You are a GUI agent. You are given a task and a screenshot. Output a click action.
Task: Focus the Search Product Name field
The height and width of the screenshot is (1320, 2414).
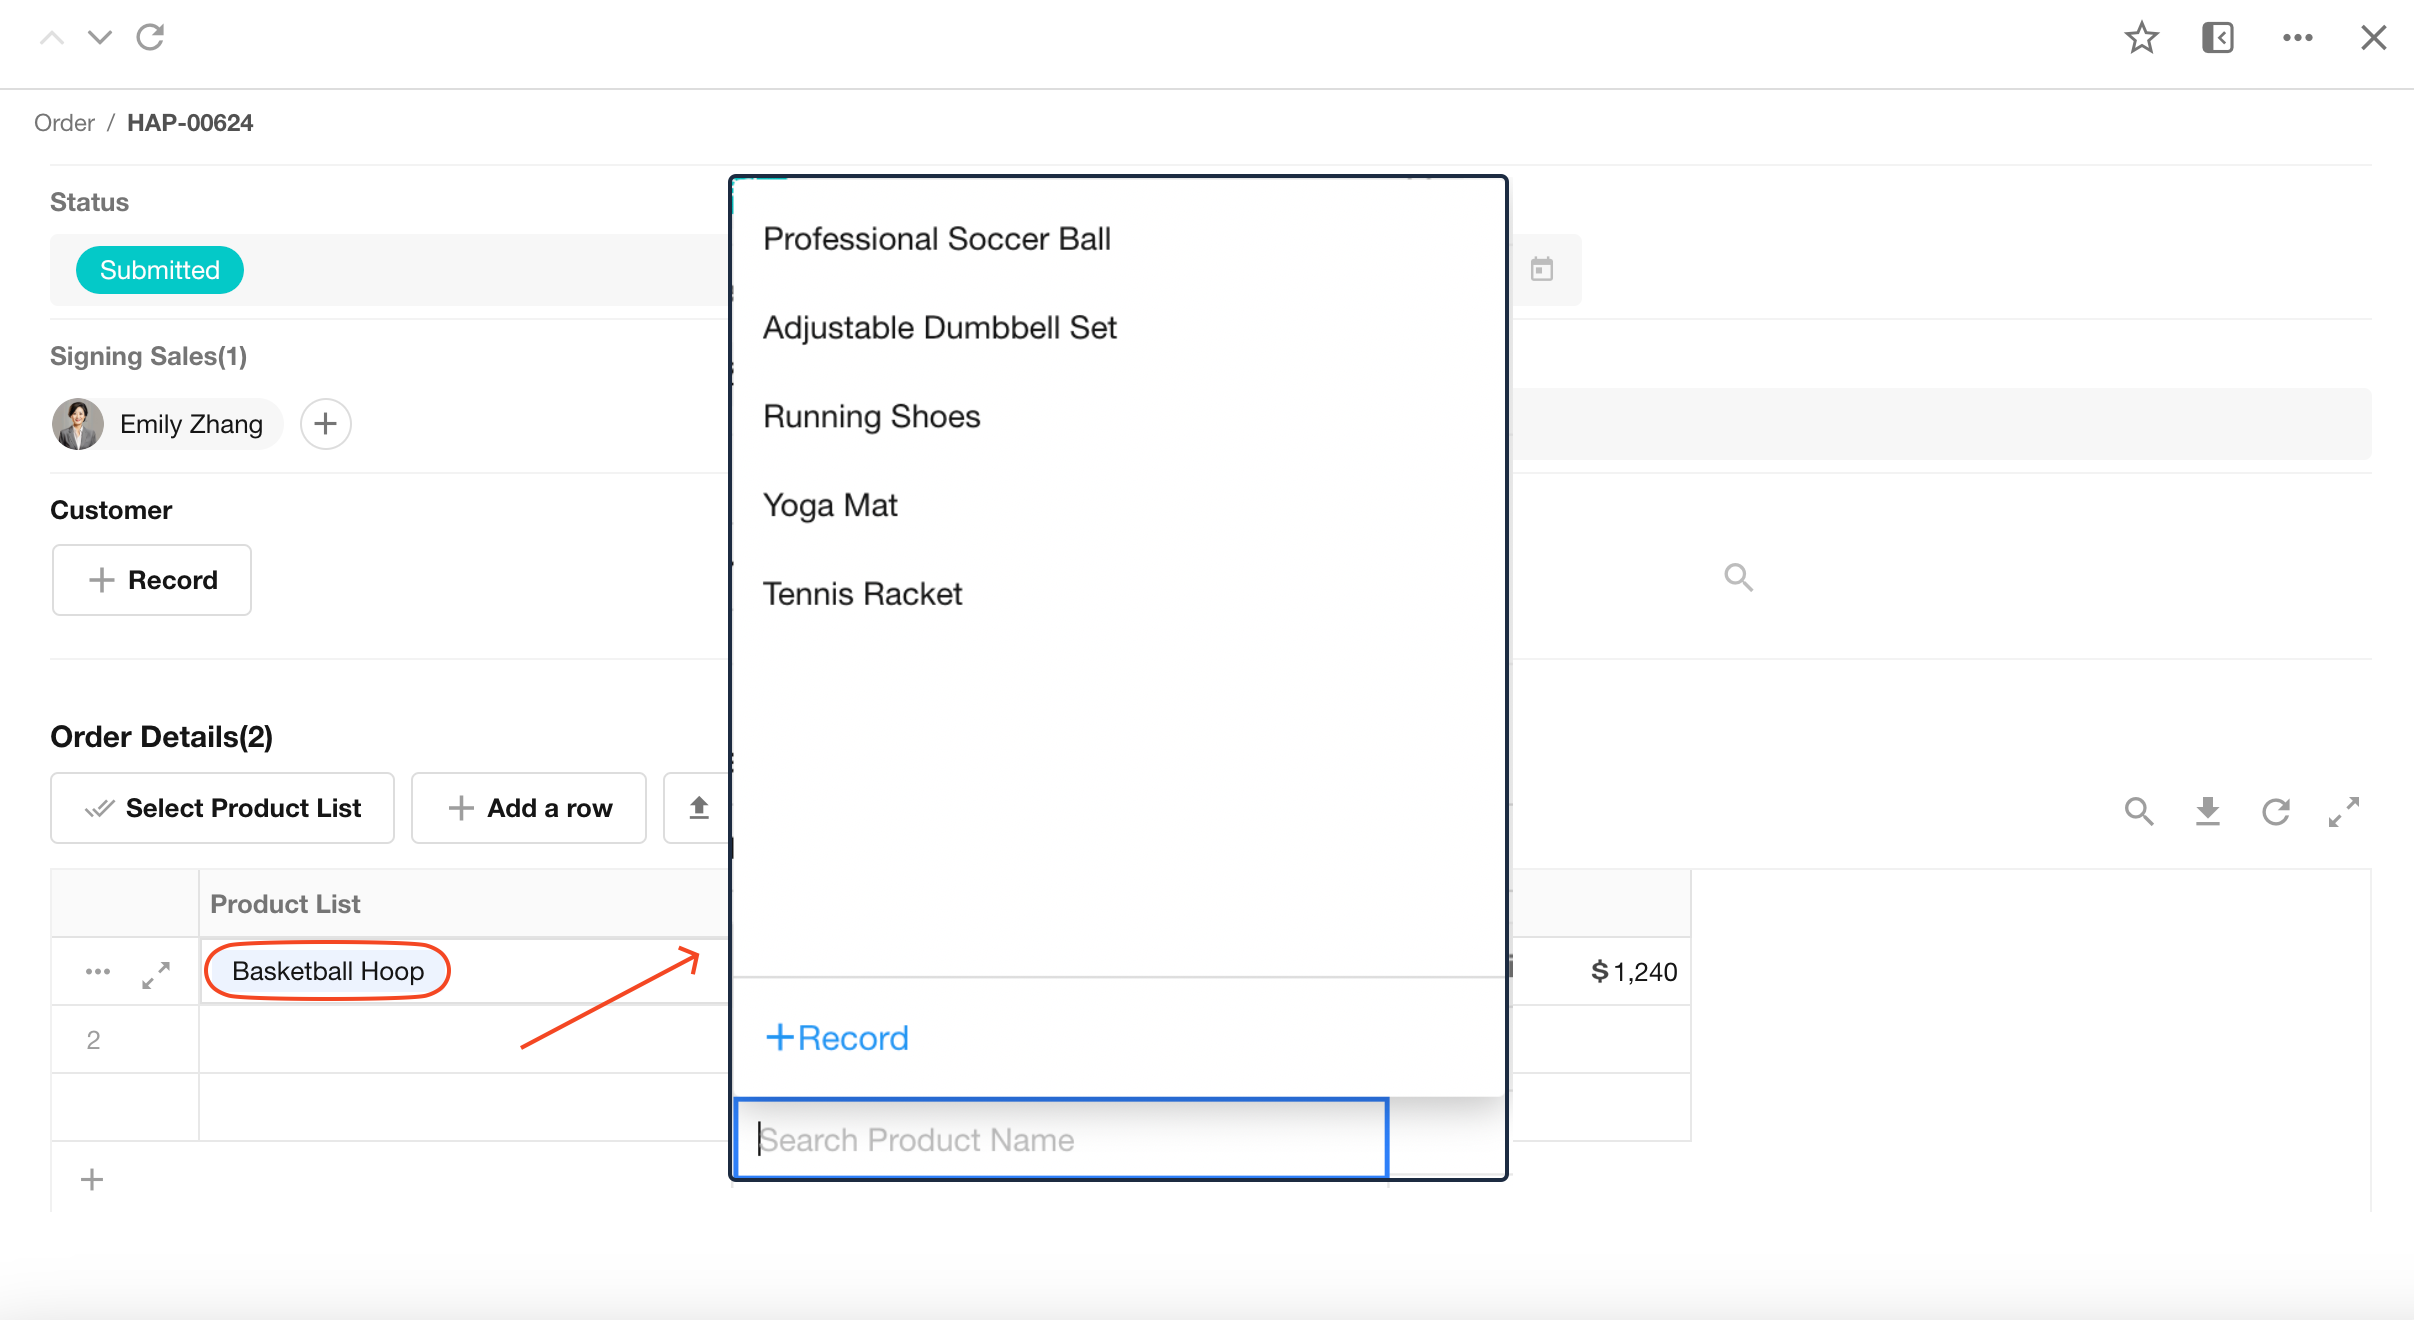1060,1139
